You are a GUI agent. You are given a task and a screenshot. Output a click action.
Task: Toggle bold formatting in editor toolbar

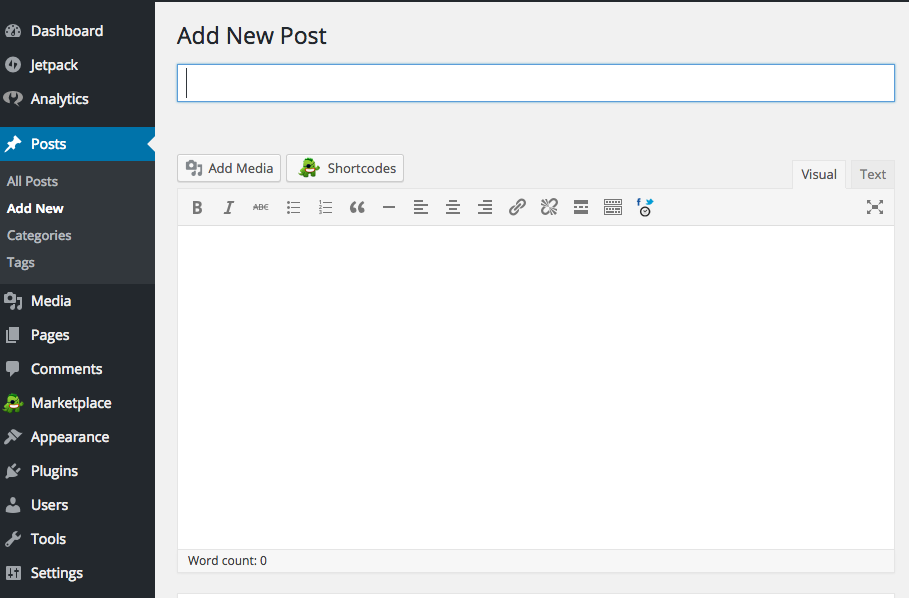(197, 207)
